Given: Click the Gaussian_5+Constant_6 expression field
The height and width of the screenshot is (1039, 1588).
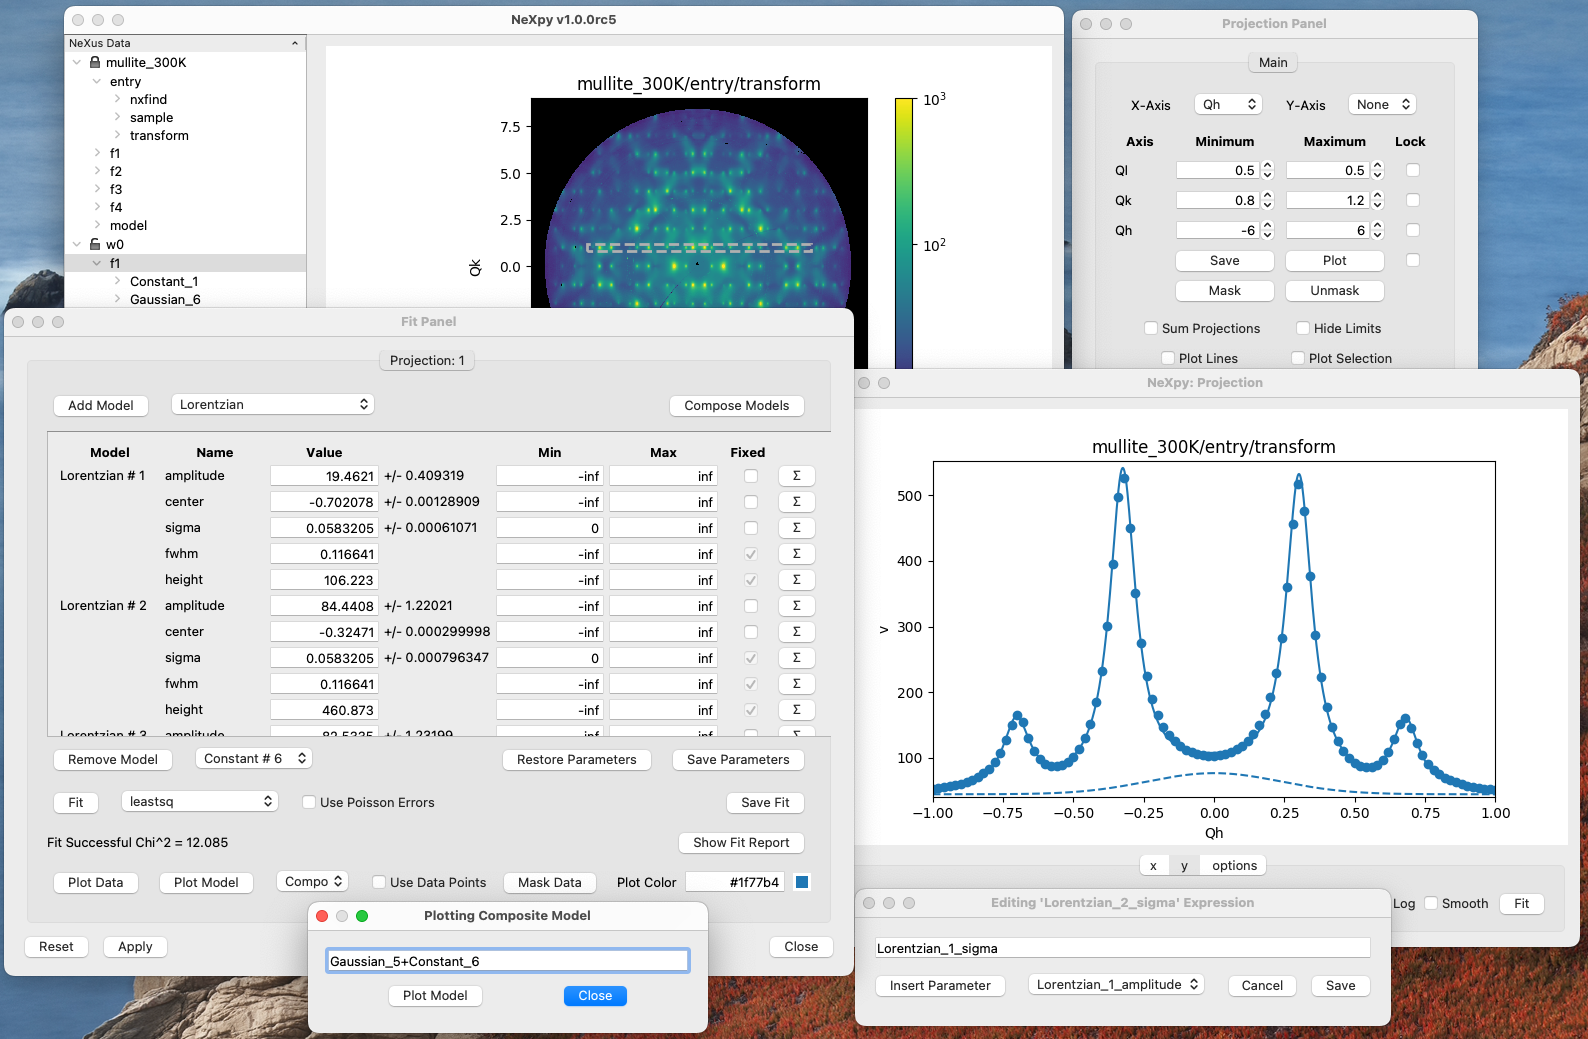Looking at the screenshot, I should [508, 961].
